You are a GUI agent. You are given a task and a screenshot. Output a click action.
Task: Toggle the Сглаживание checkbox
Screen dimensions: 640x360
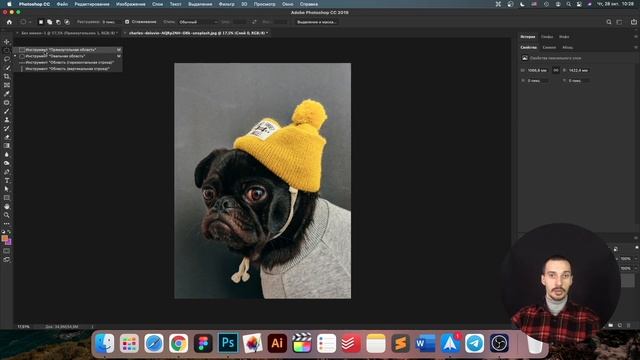click(127, 22)
